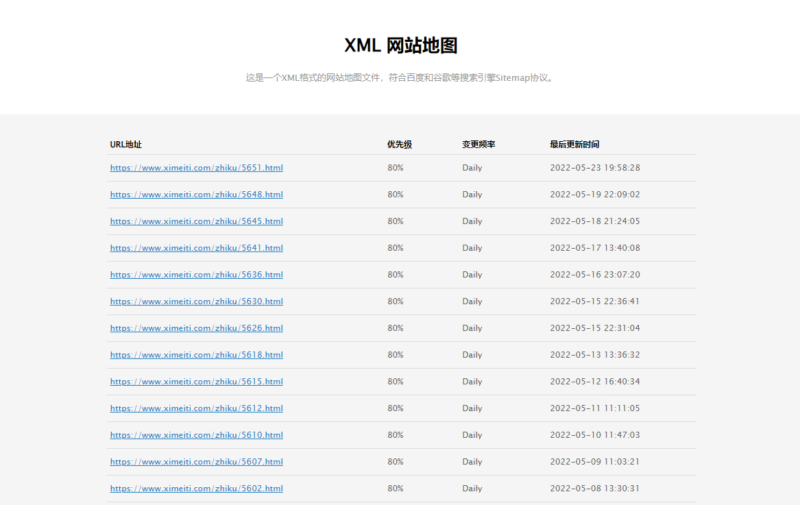This screenshot has height=505, width=800.
Task: Visit the zhiku/5626.html URL
Action: click(196, 328)
